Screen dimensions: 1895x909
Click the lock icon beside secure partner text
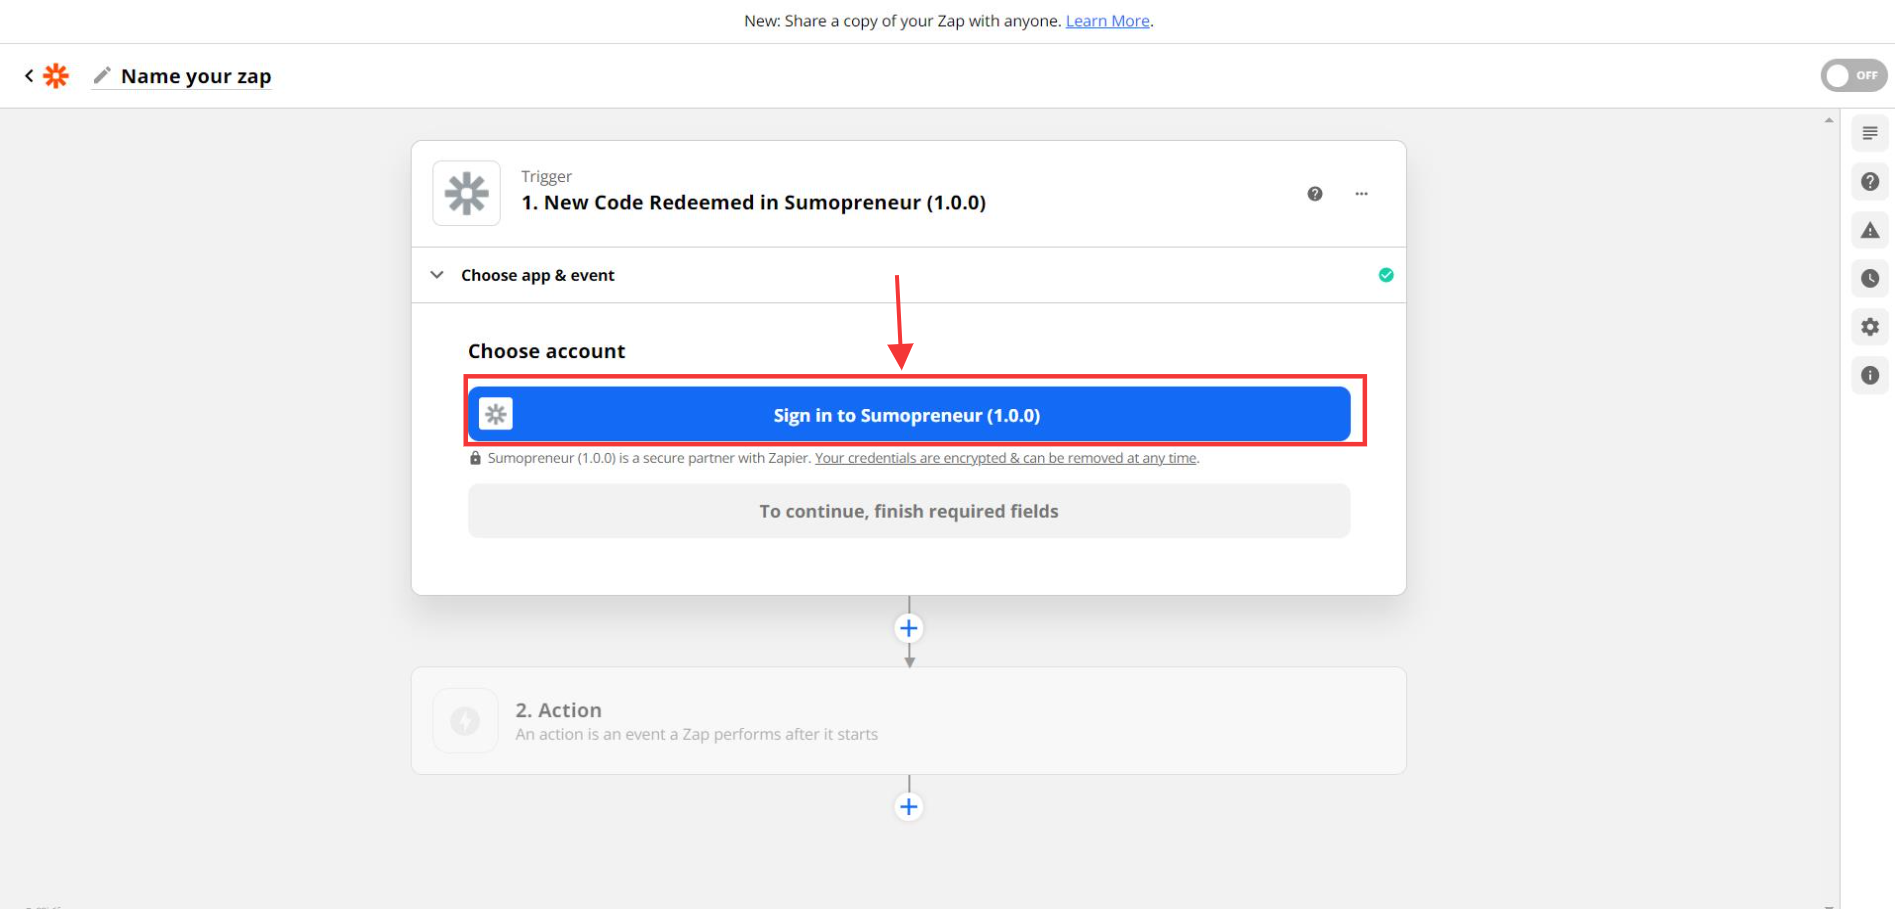click(475, 458)
